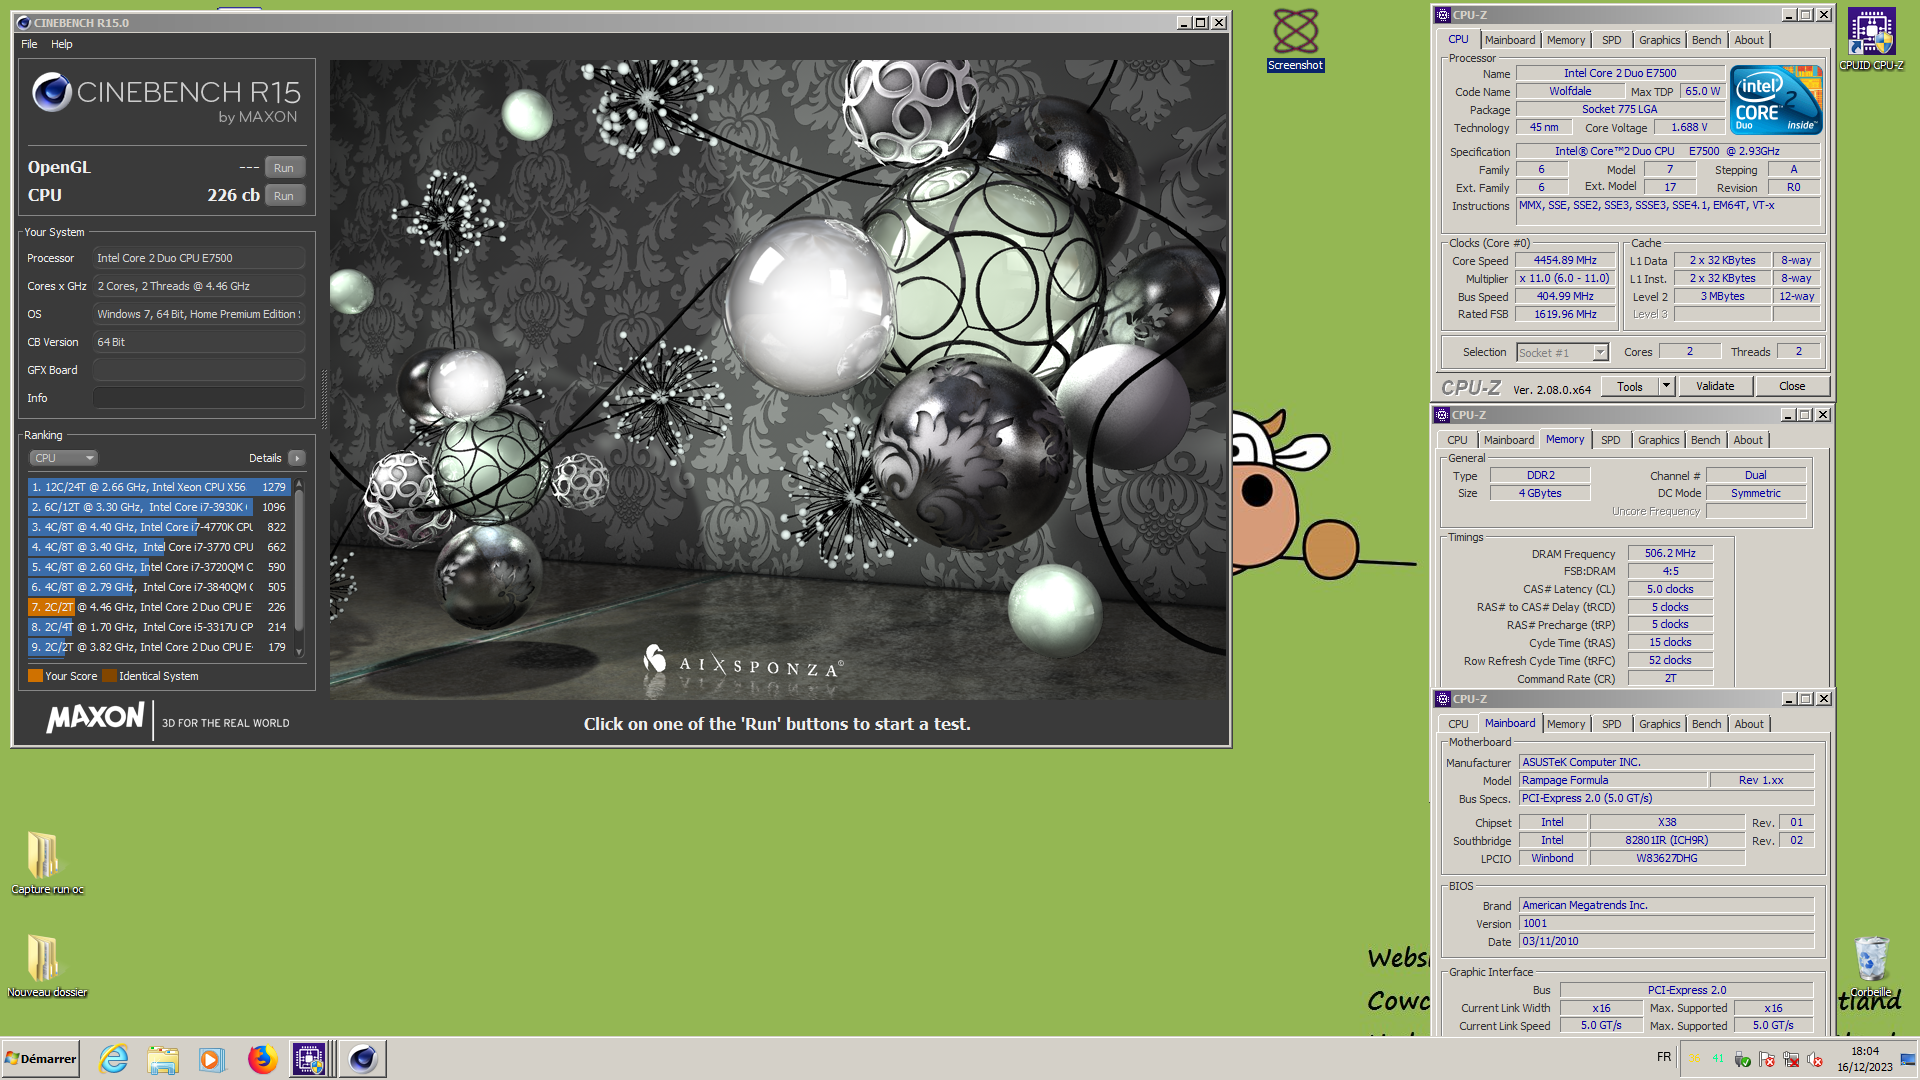Click the muted volume tray icon
This screenshot has width=1920, height=1080.
(1815, 1059)
